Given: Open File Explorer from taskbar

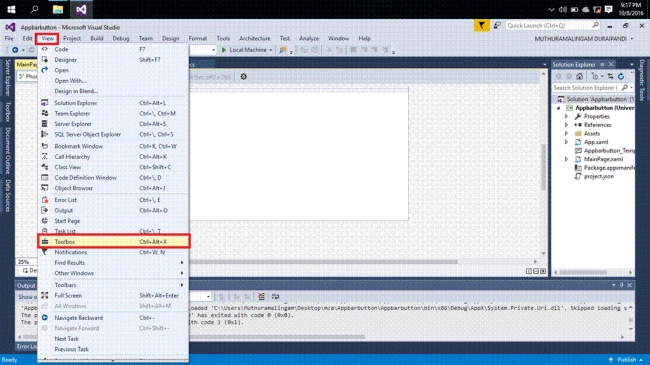Looking at the screenshot, I should [x=58, y=9].
